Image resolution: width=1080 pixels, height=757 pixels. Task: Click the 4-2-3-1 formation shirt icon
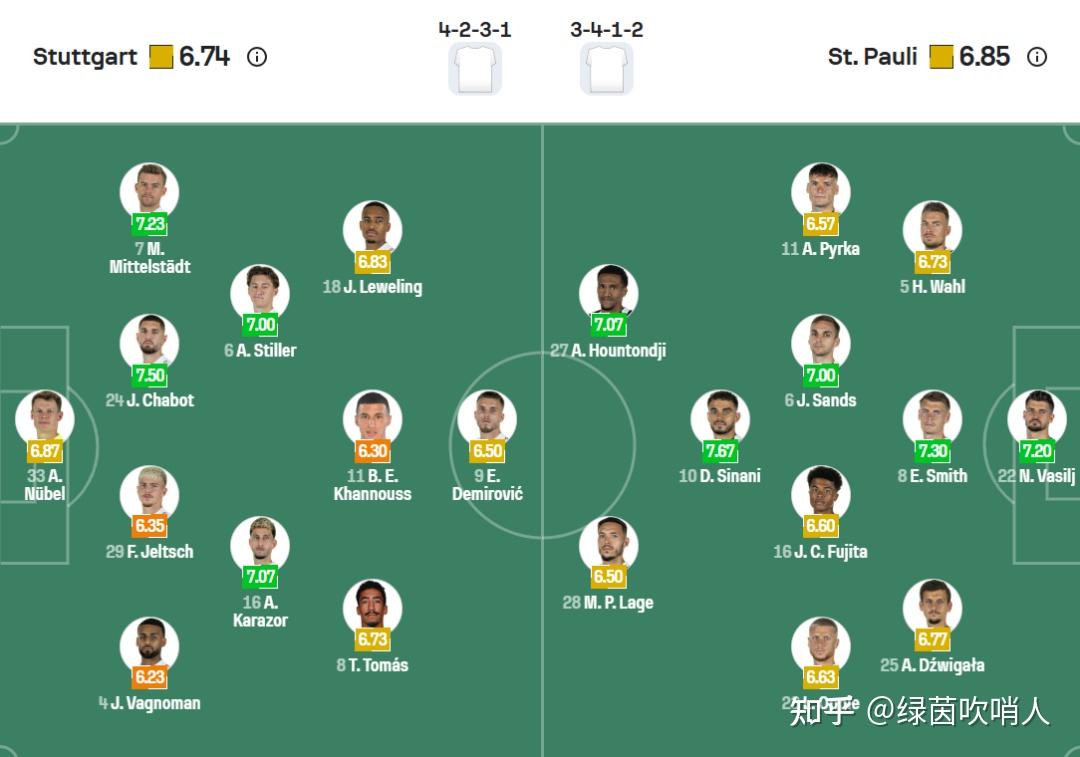pos(475,68)
